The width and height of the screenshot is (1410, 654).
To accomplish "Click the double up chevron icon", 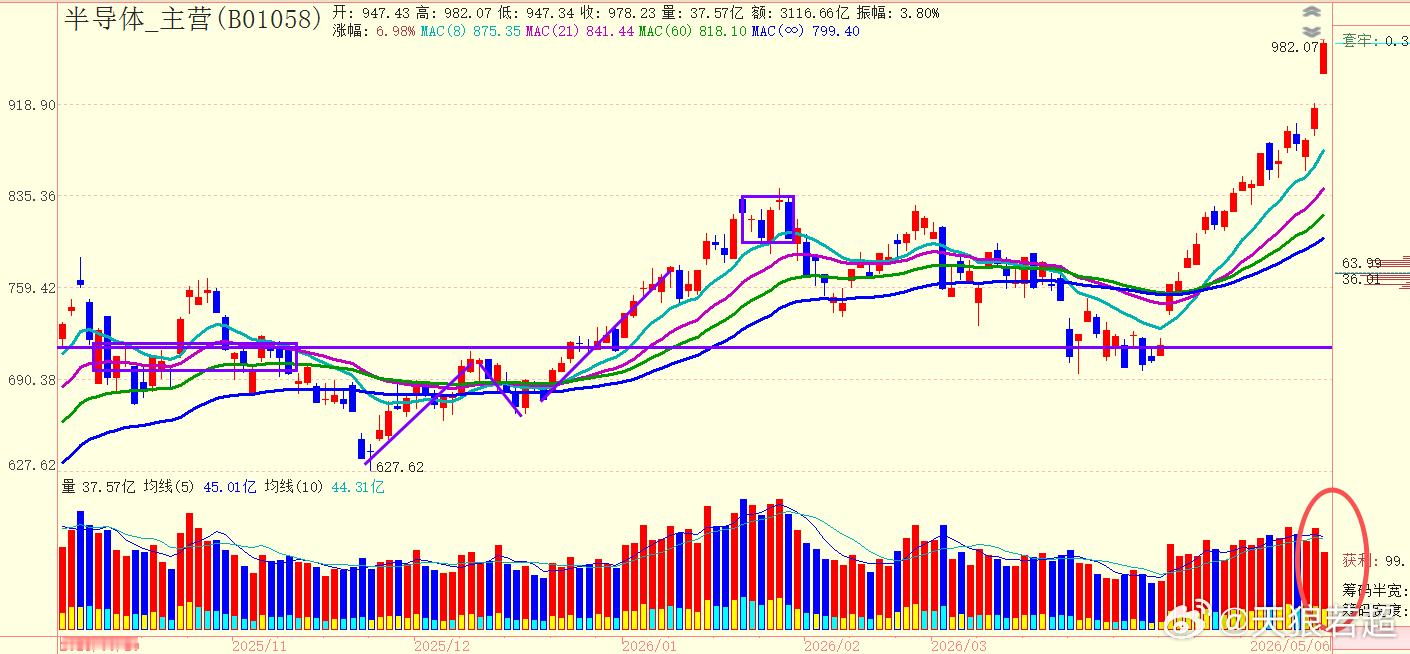I will pyautogui.click(x=1312, y=11).
